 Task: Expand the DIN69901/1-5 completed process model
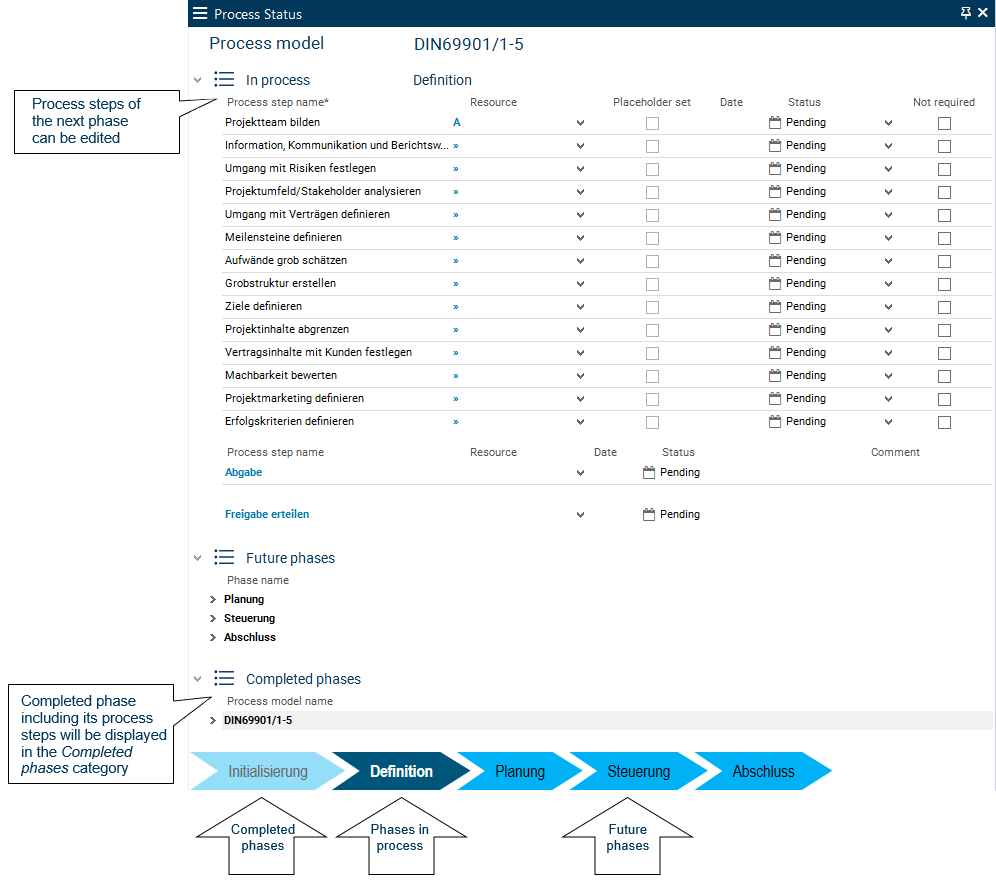tap(213, 720)
